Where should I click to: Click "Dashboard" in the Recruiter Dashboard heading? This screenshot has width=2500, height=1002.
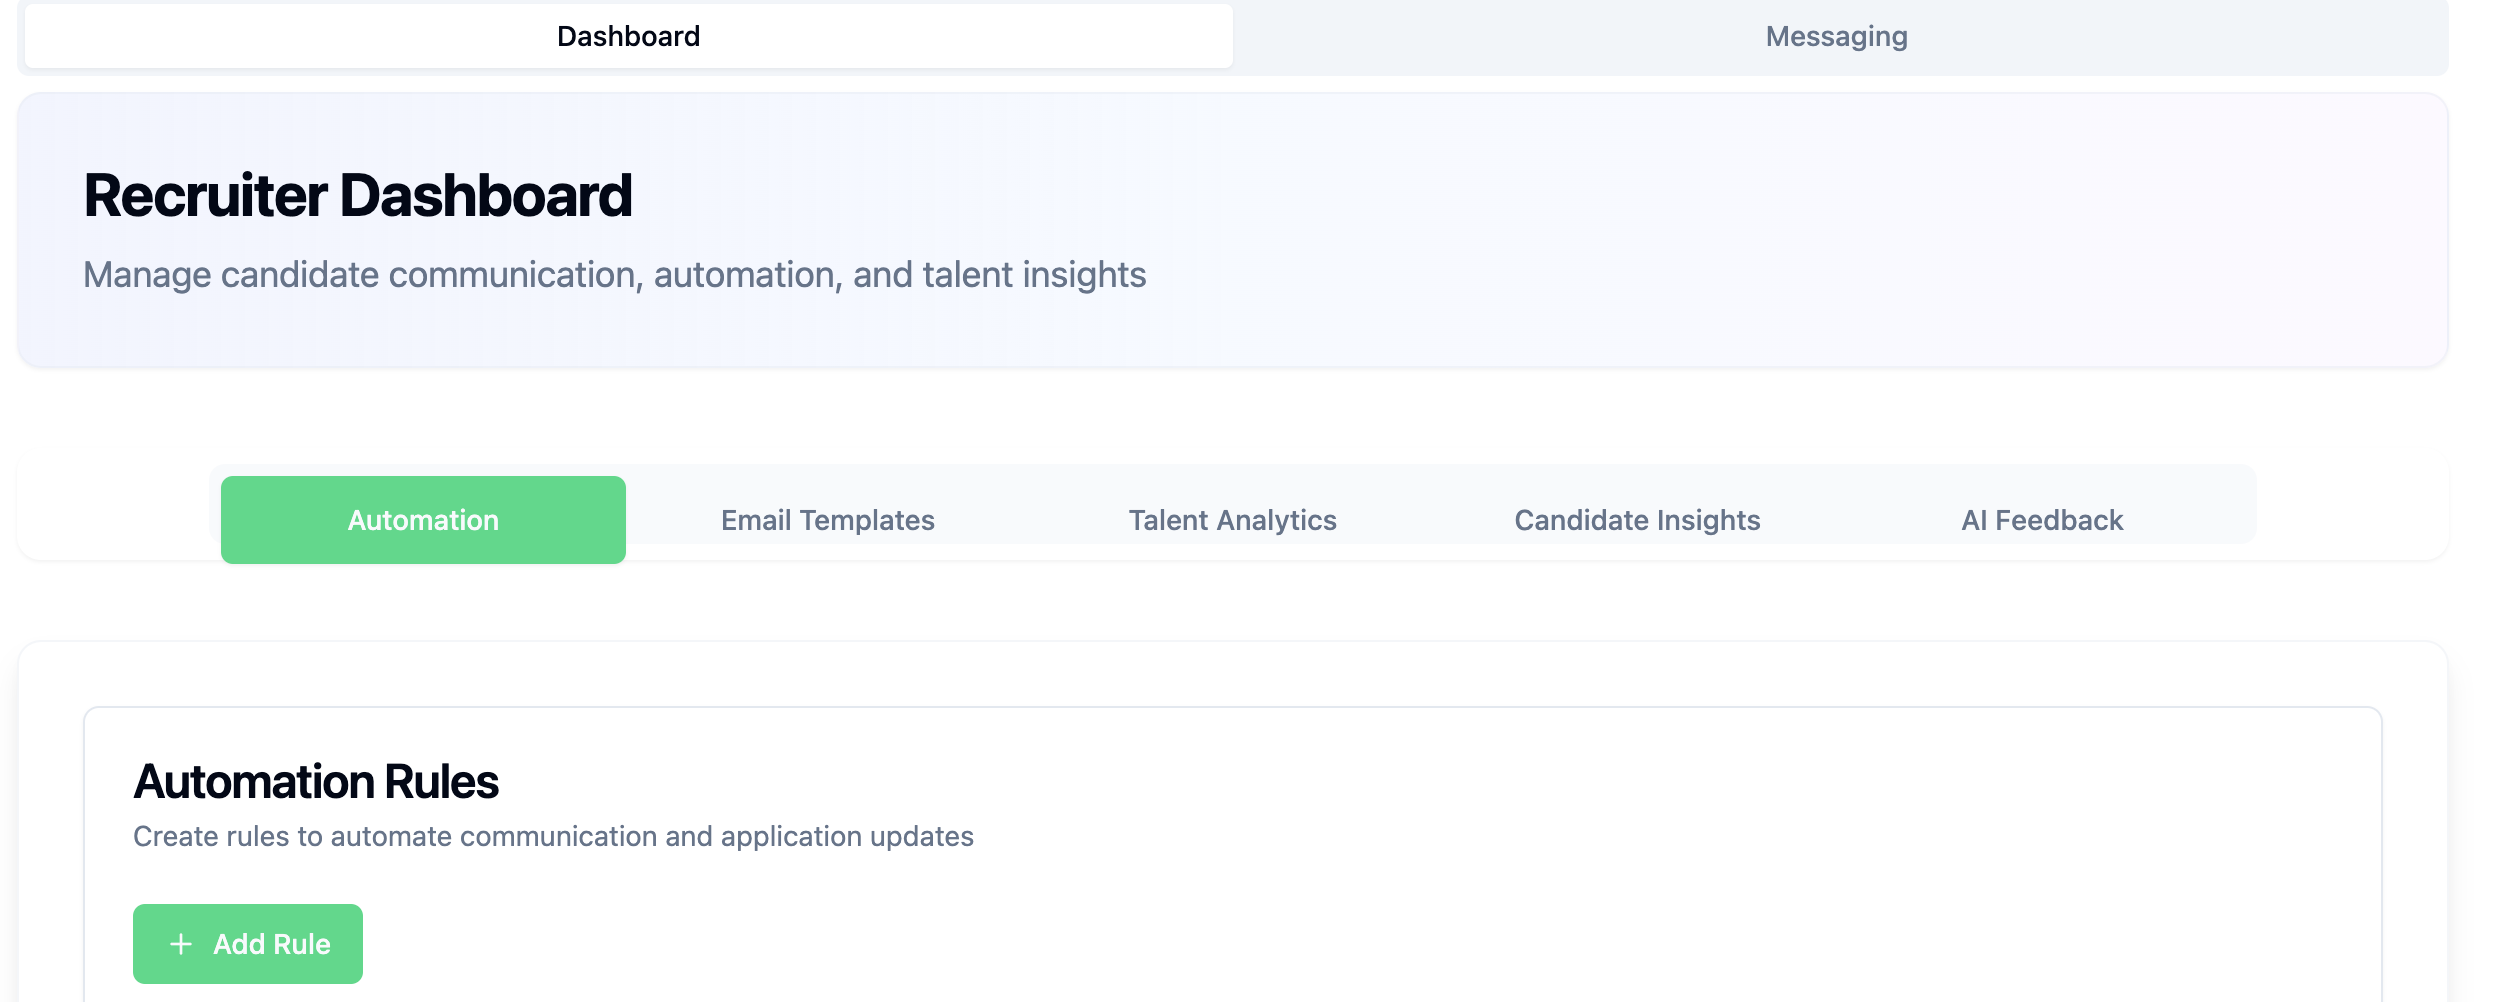pyautogui.click(x=486, y=195)
